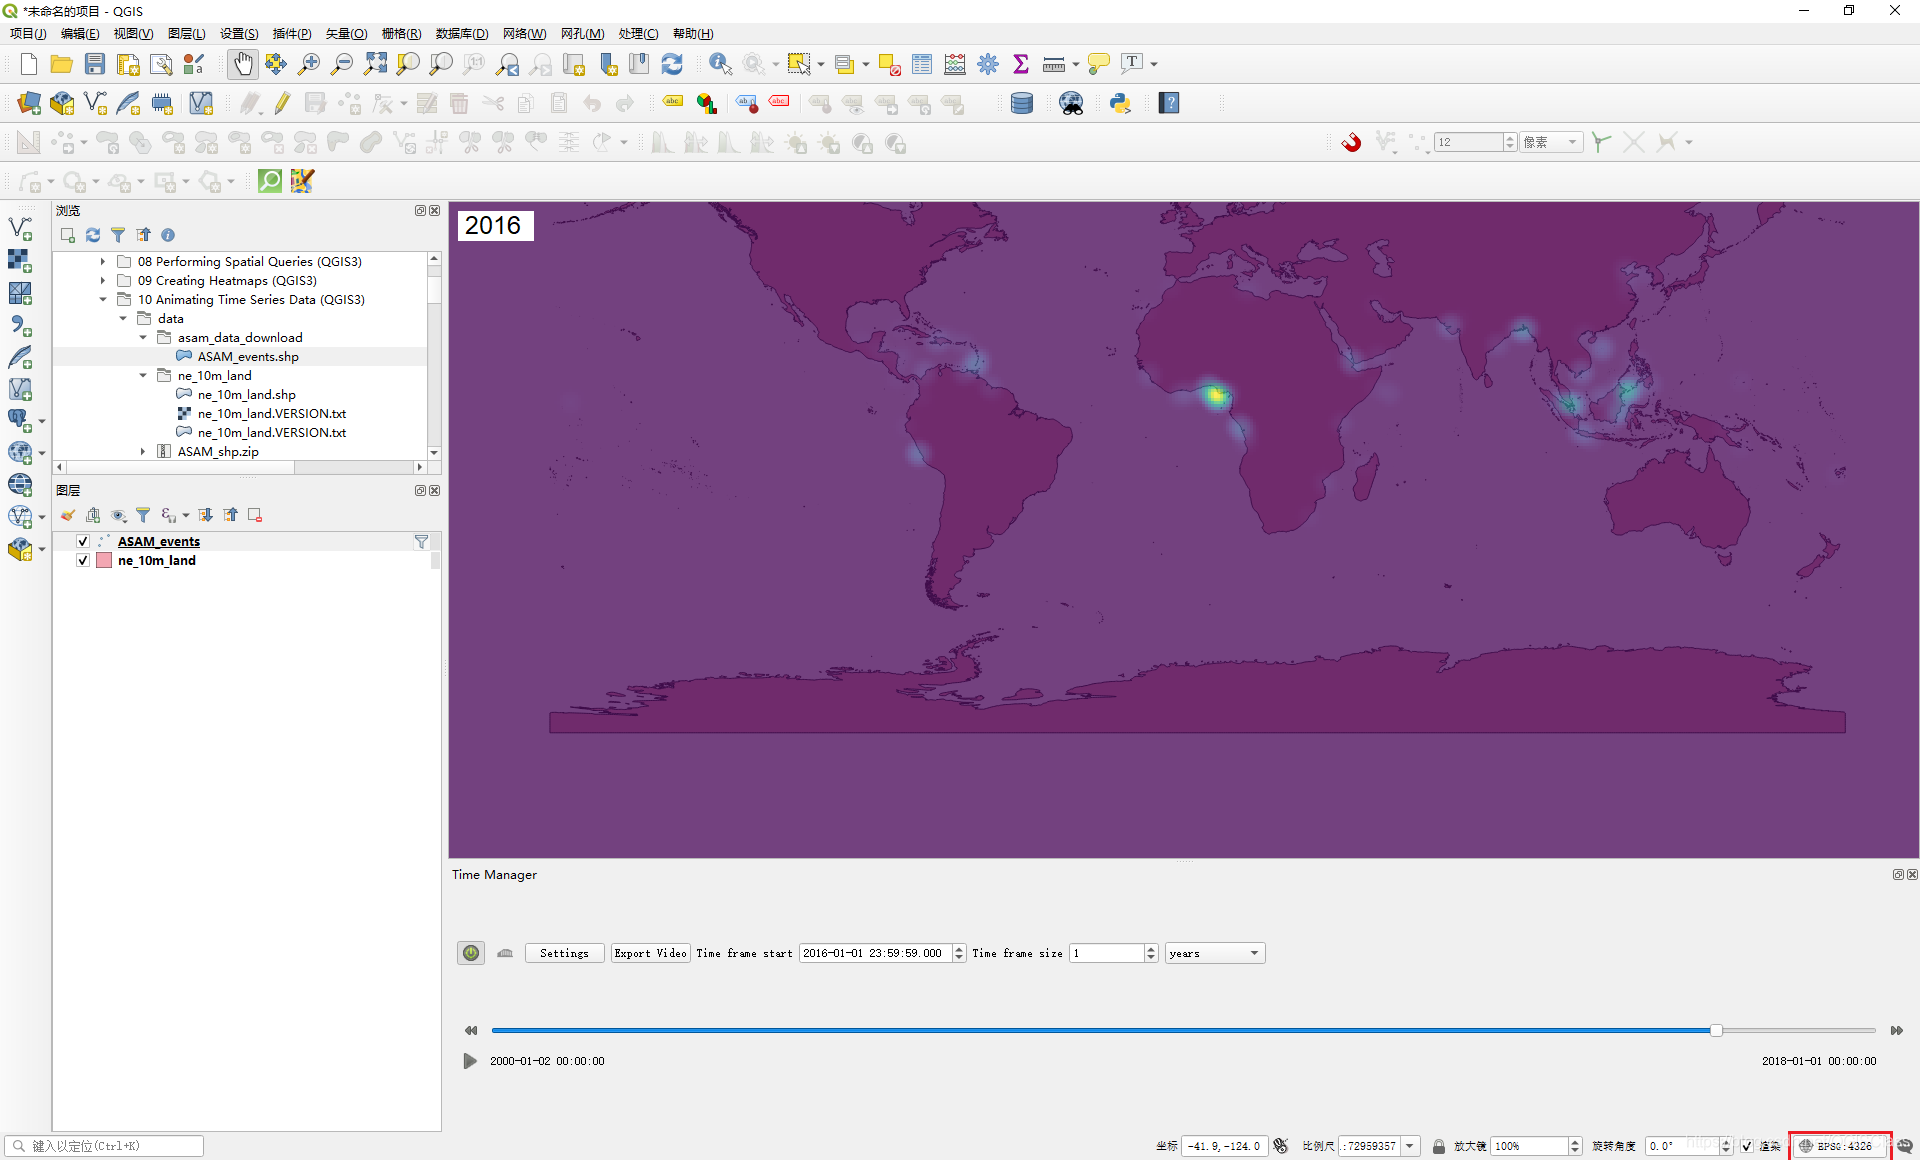Open the DB Manager database icon

[x=1022, y=103]
